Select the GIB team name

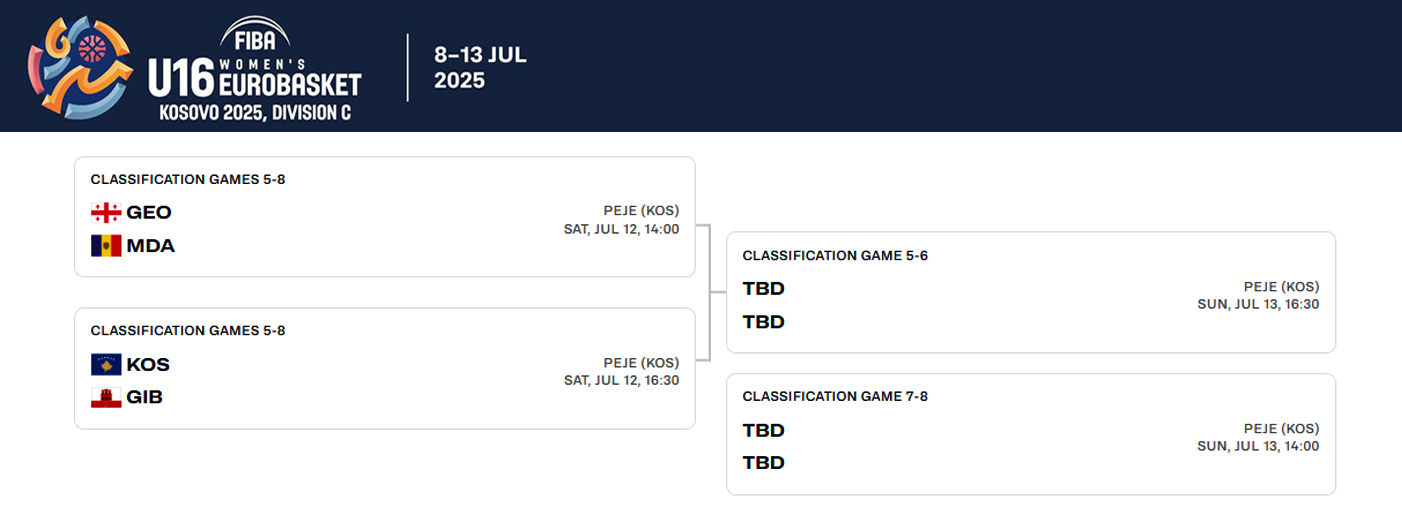(x=145, y=397)
